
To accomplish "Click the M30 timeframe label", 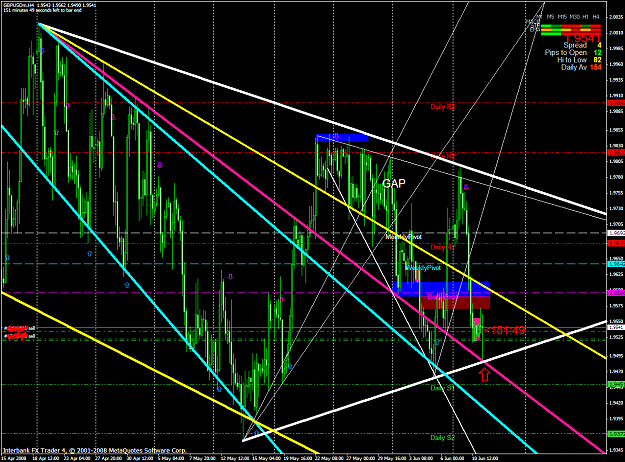I will [x=574, y=17].
